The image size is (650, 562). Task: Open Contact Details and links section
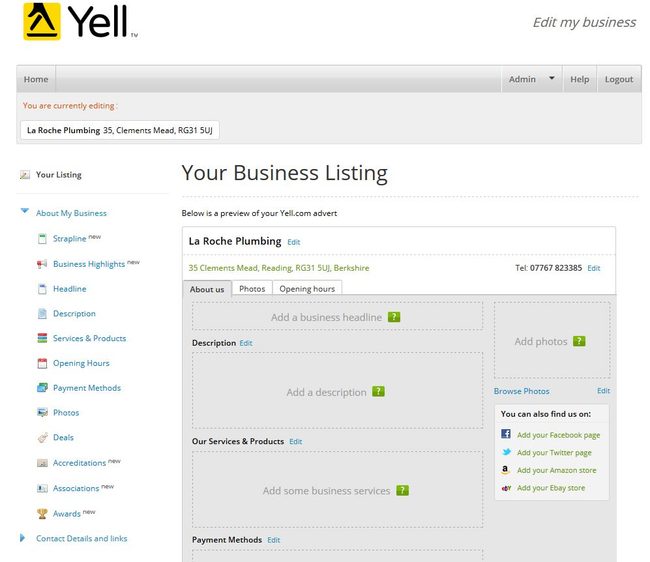pyautogui.click(x=82, y=538)
